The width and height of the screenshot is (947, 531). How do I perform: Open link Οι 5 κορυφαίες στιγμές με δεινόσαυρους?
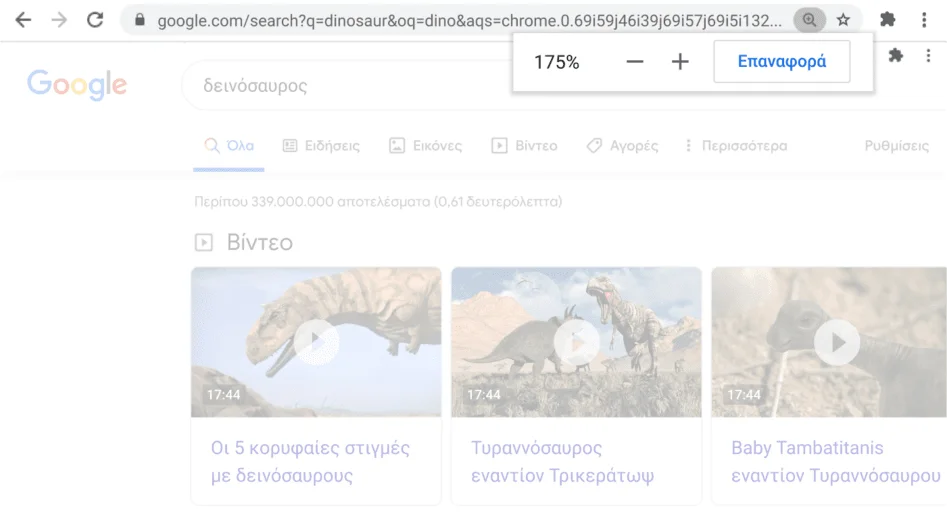pyautogui.click(x=310, y=462)
